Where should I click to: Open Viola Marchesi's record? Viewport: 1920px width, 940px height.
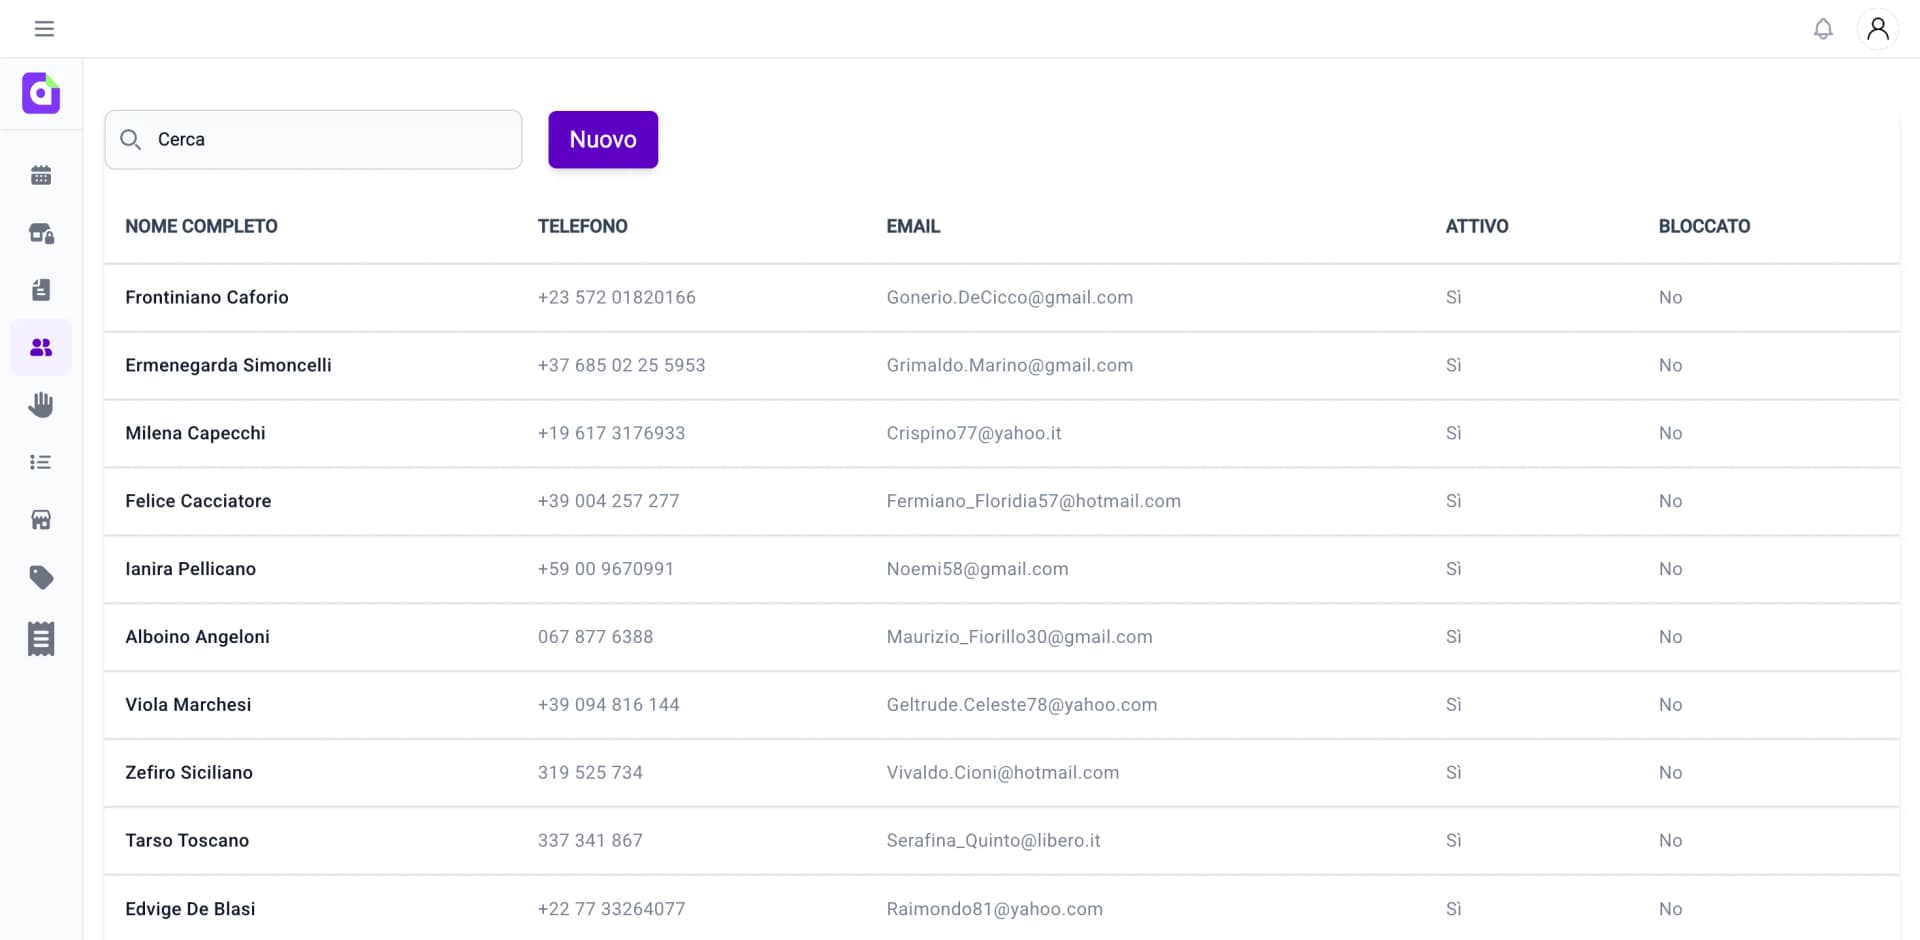click(x=1001, y=705)
